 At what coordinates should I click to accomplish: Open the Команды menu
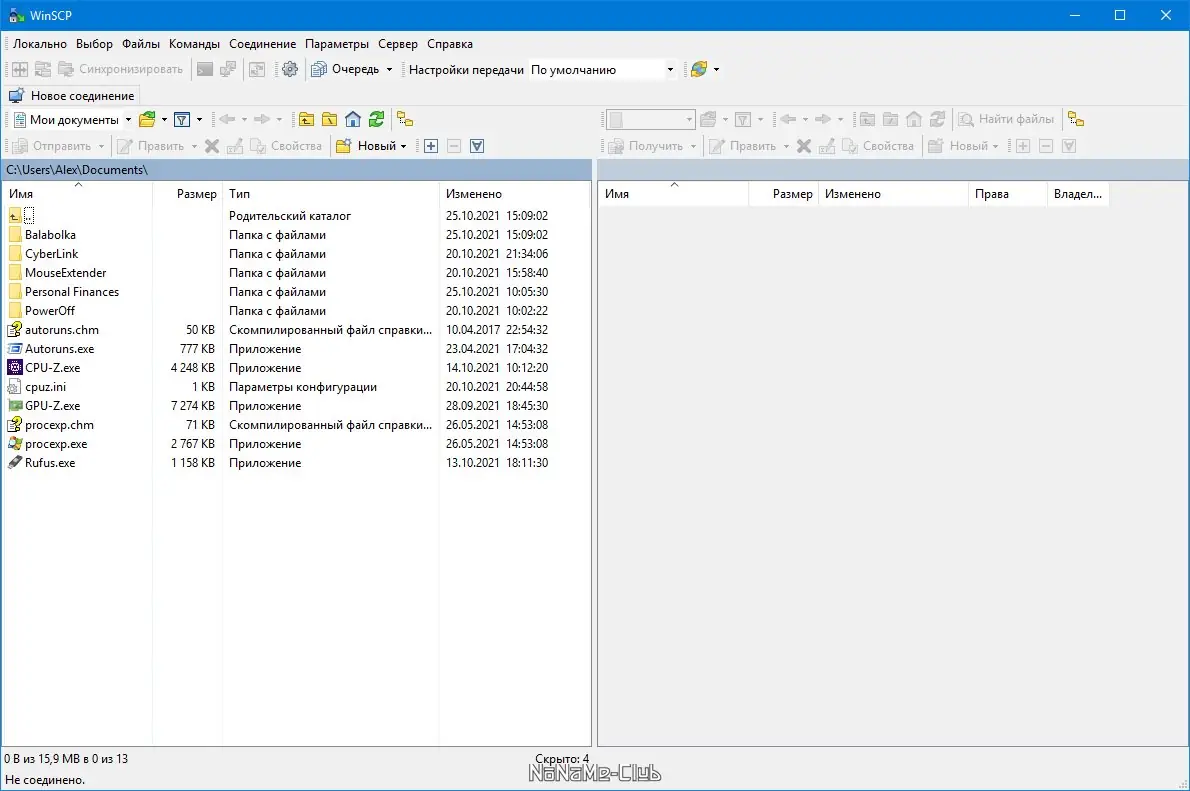tap(194, 44)
